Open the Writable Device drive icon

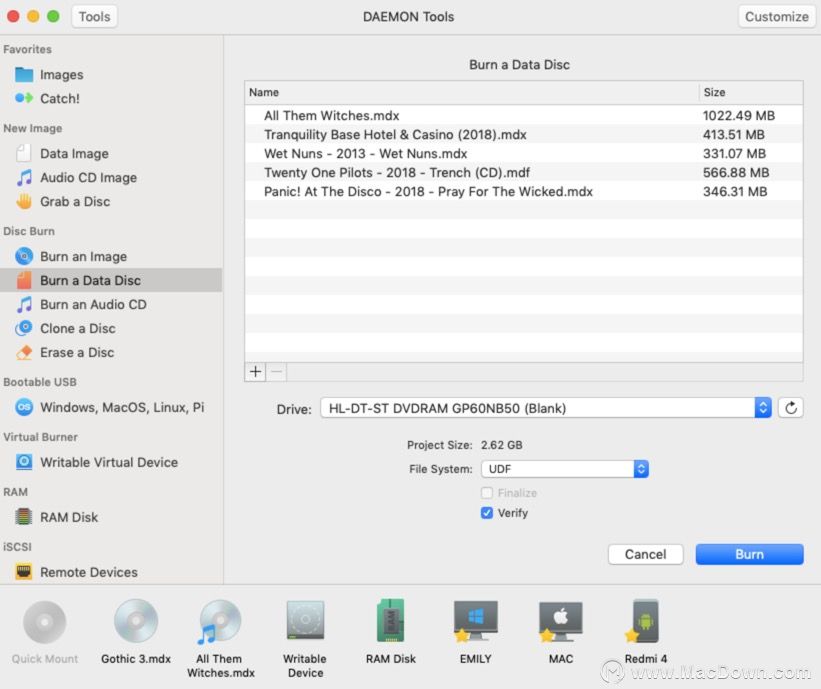pos(305,620)
